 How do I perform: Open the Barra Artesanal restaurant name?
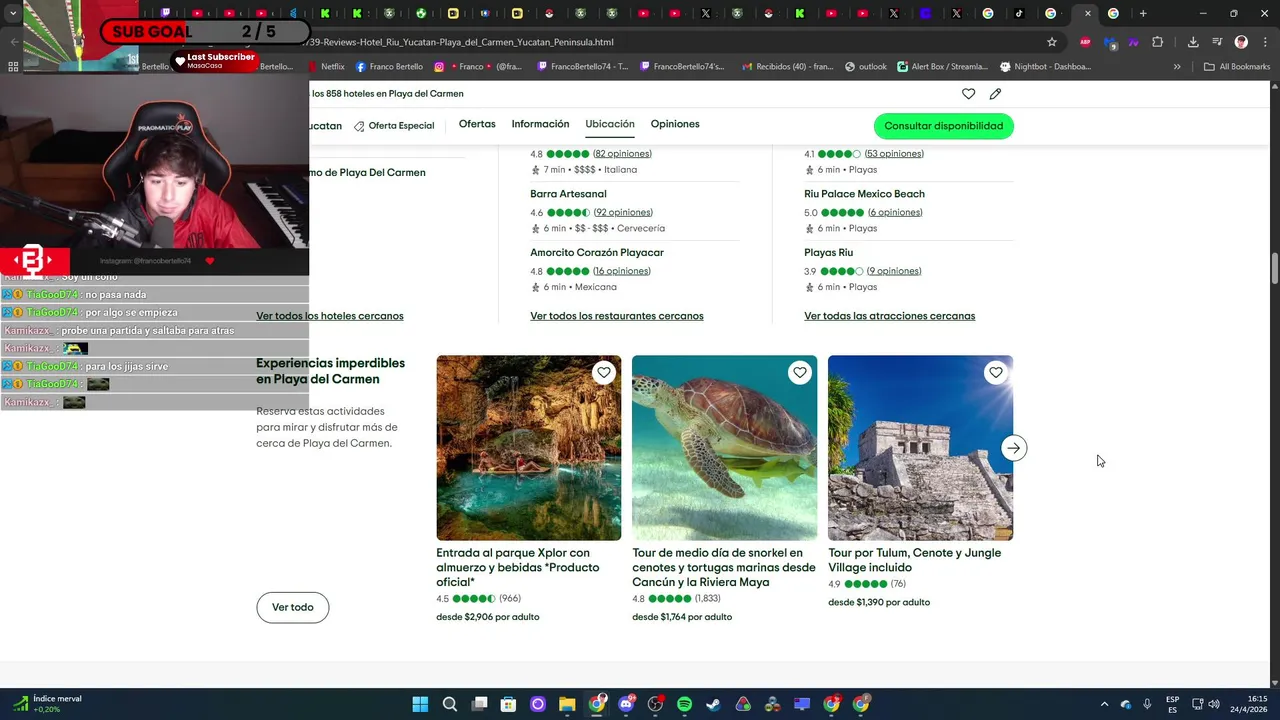[x=568, y=194]
